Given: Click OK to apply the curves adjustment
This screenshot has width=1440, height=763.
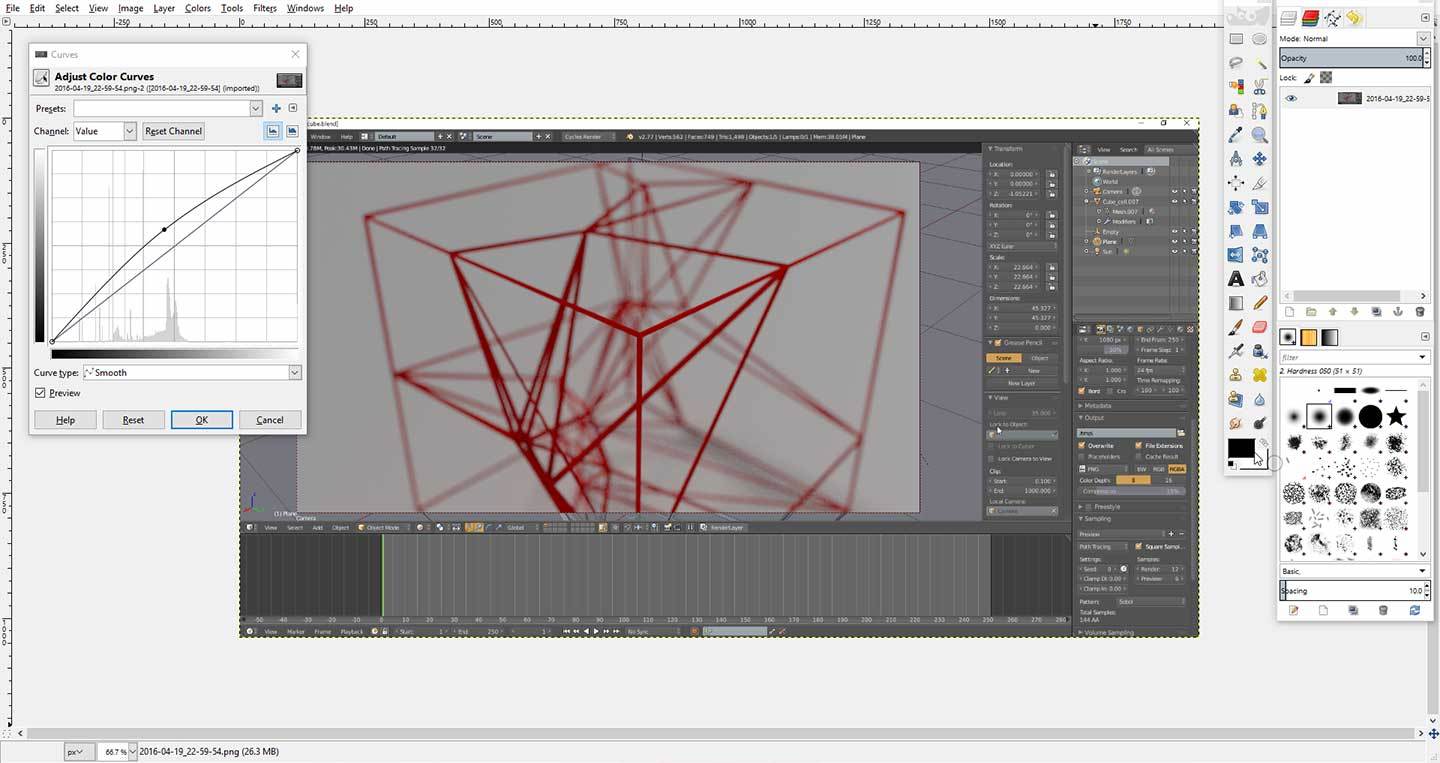Looking at the screenshot, I should (x=202, y=419).
